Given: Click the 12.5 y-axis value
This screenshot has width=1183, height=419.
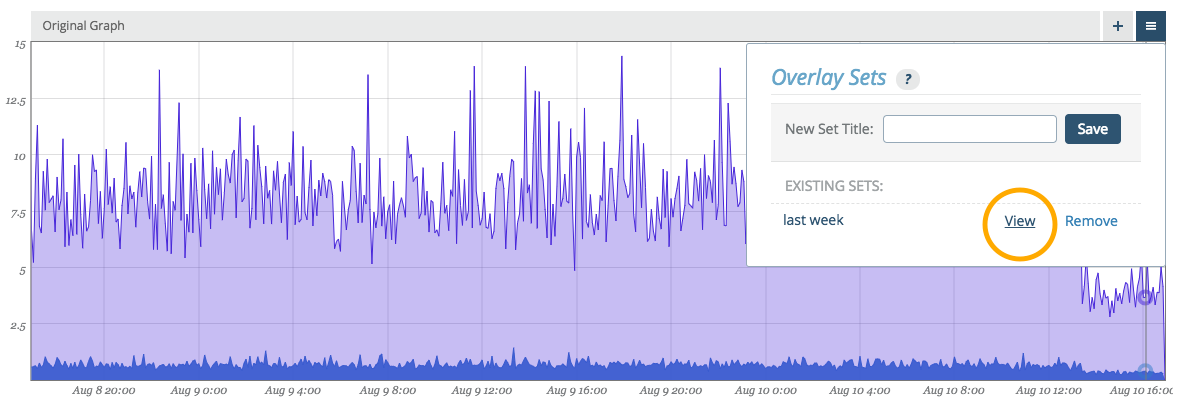Looking at the screenshot, I should click(17, 100).
